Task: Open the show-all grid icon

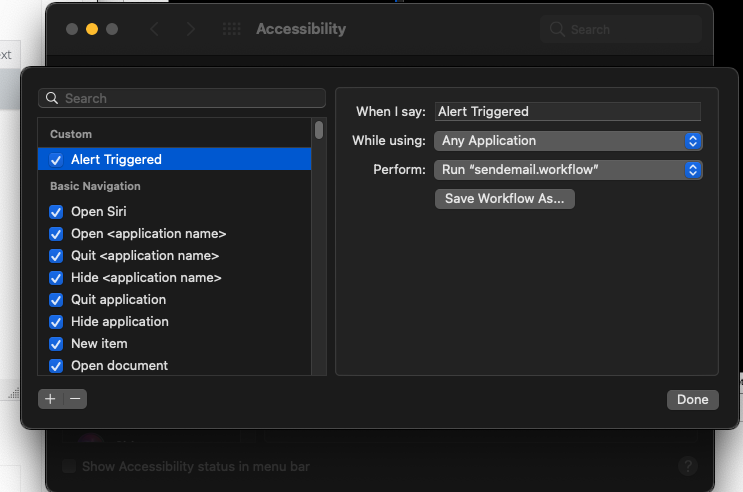Action: (x=231, y=30)
